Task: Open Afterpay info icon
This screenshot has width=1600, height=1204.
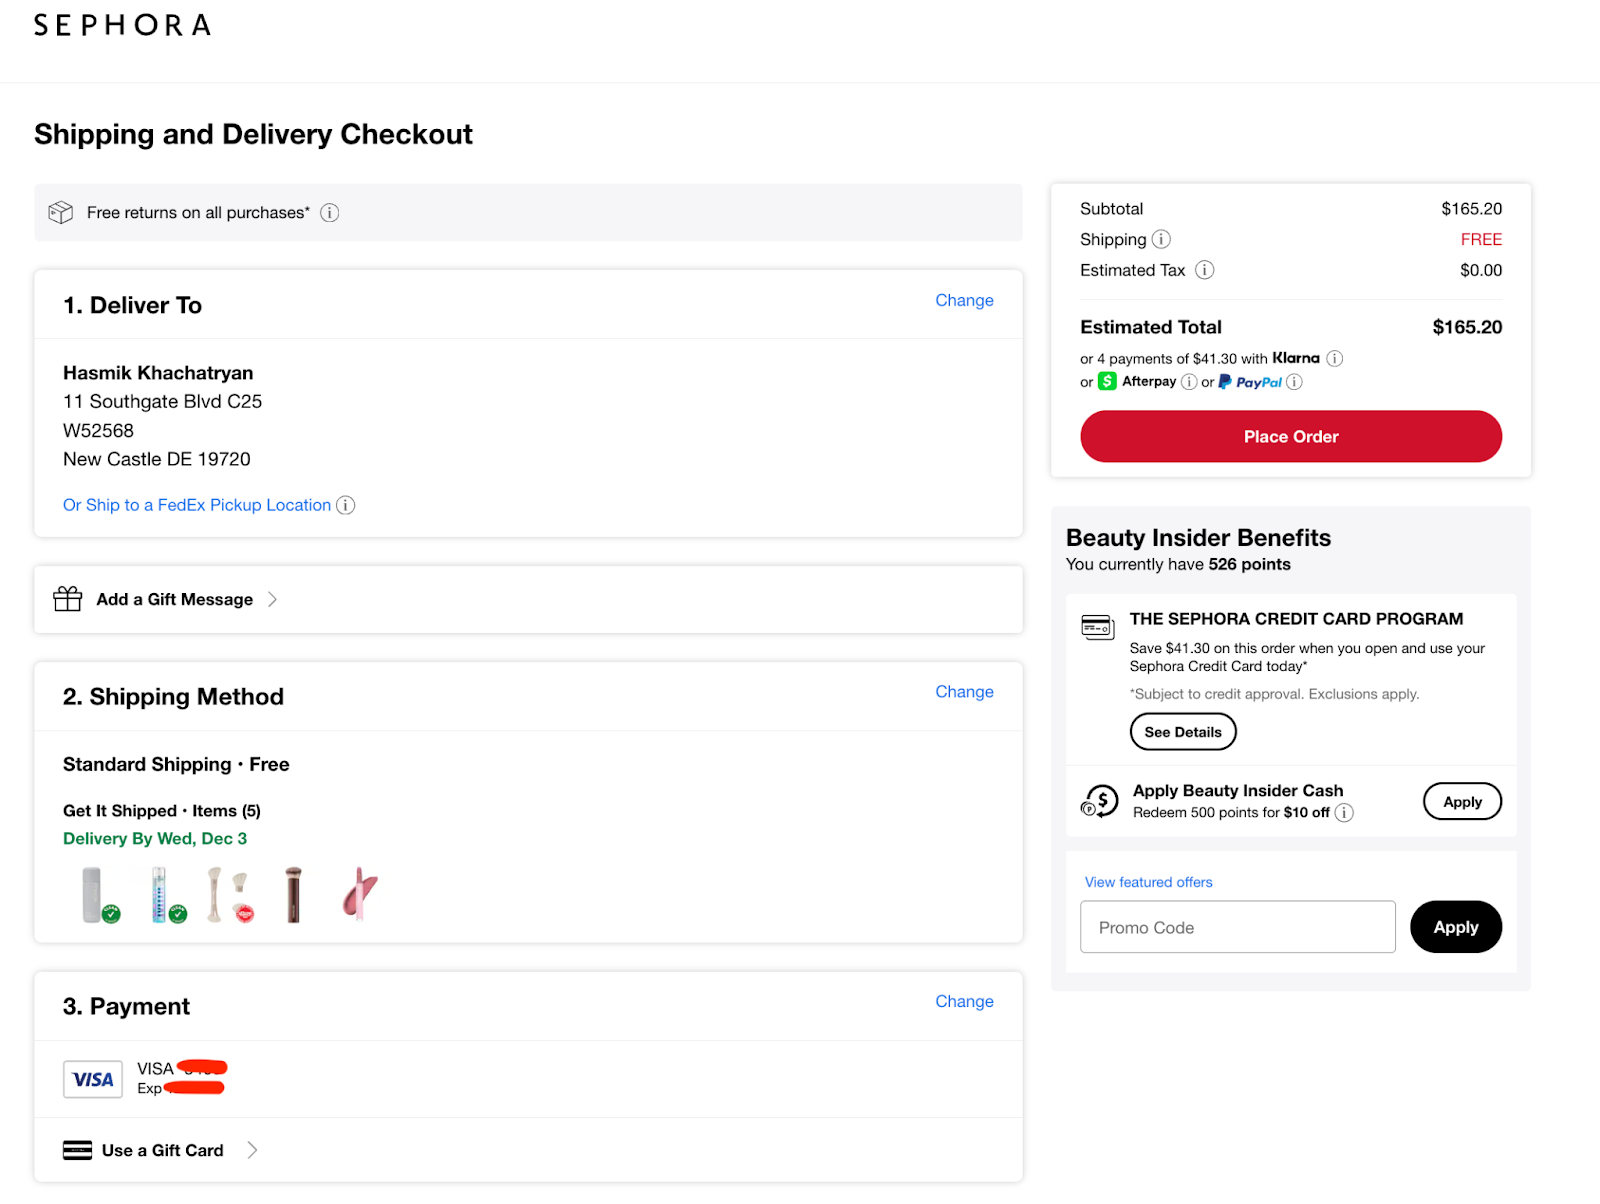Action: click(1189, 382)
